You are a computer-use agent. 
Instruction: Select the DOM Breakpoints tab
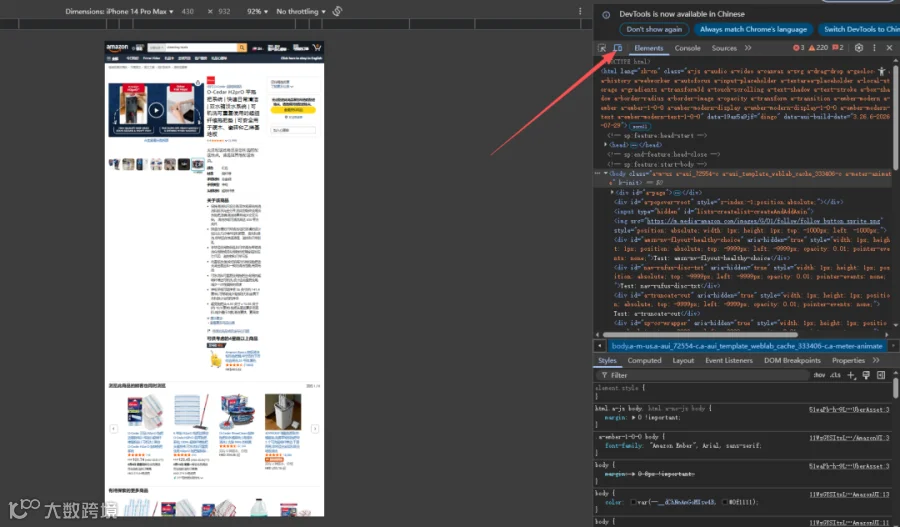[792, 360]
